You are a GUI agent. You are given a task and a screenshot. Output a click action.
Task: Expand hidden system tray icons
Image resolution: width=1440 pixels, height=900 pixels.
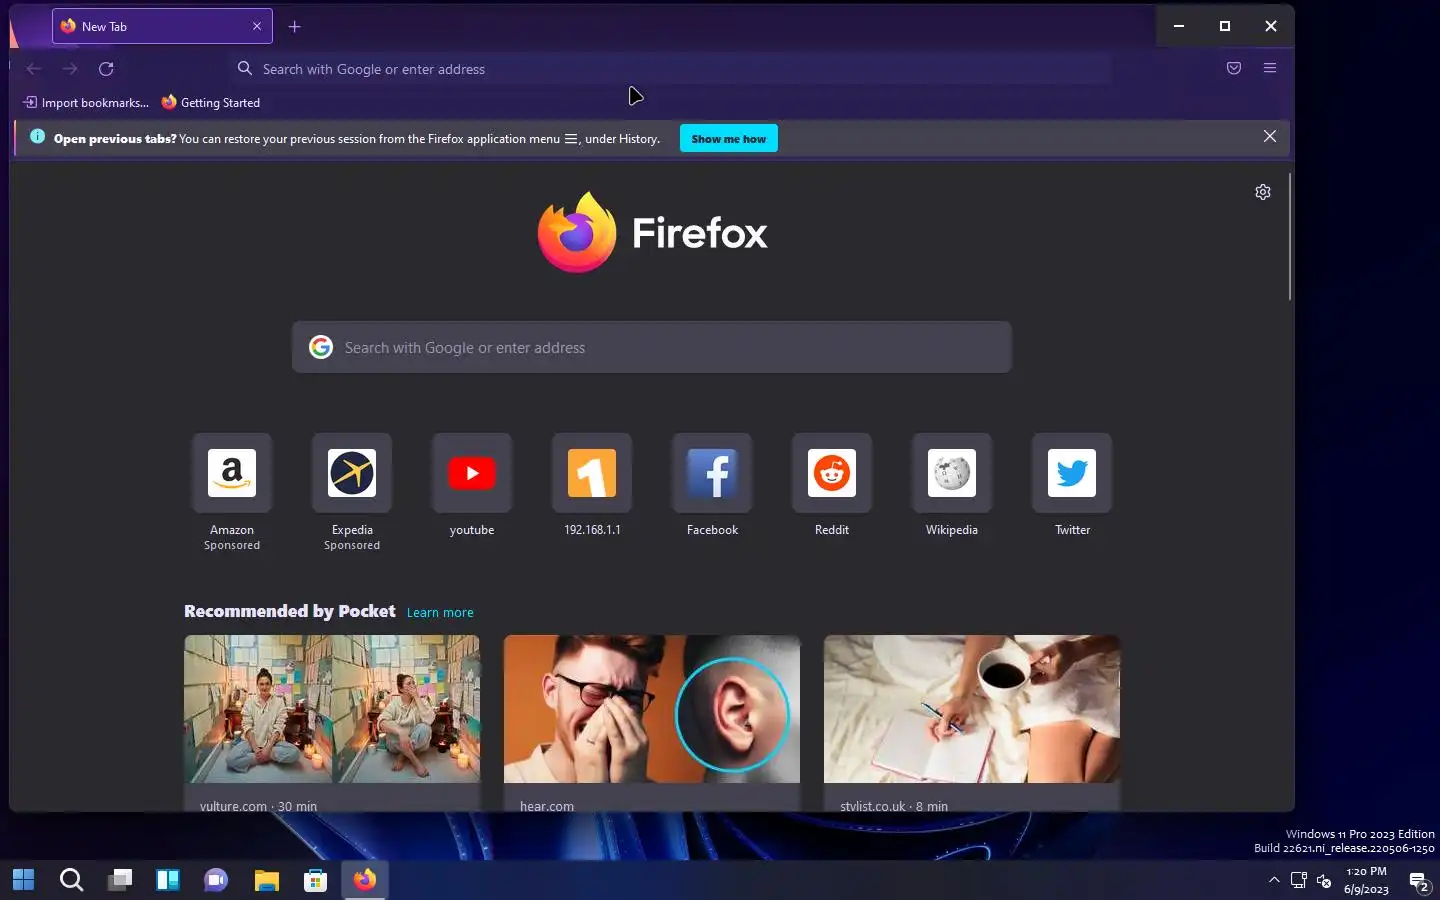coord(1273,880)
